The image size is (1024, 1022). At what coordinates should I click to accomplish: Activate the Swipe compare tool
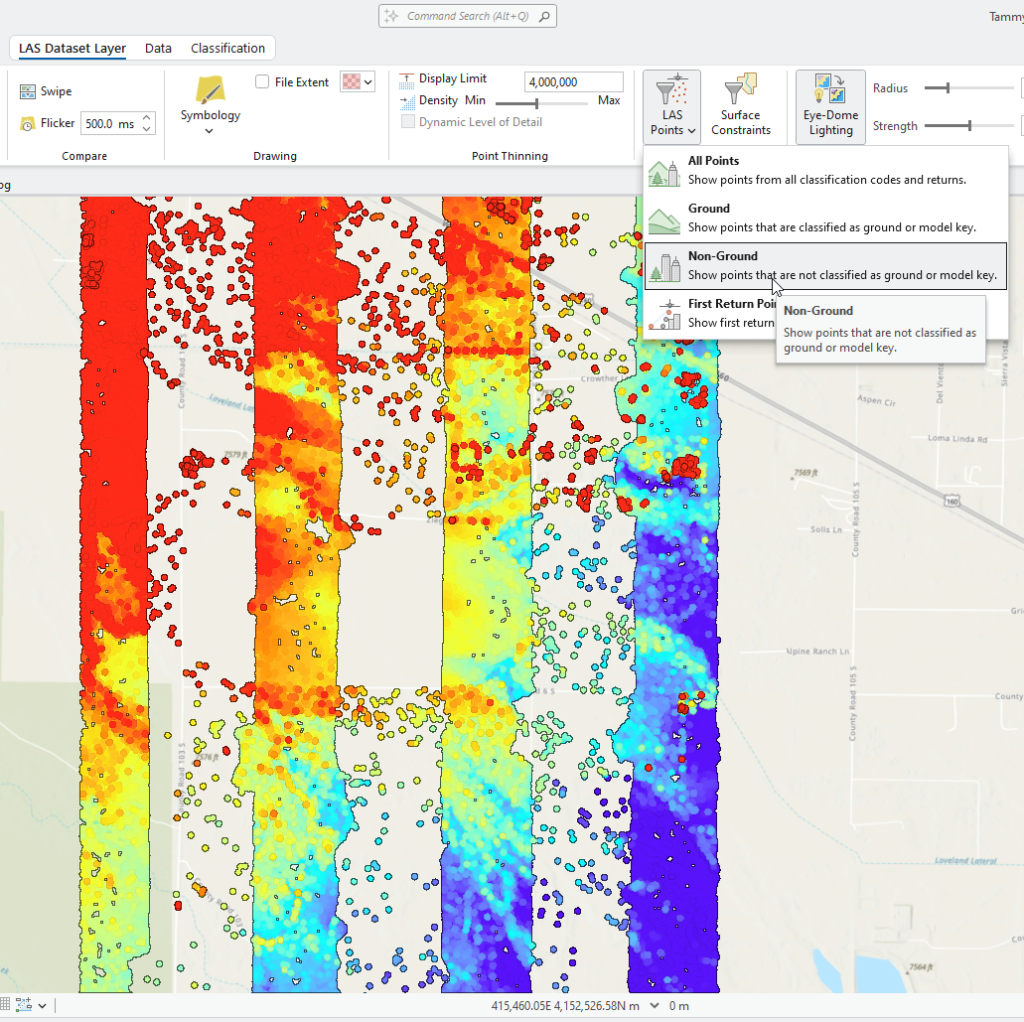(44, 90)
